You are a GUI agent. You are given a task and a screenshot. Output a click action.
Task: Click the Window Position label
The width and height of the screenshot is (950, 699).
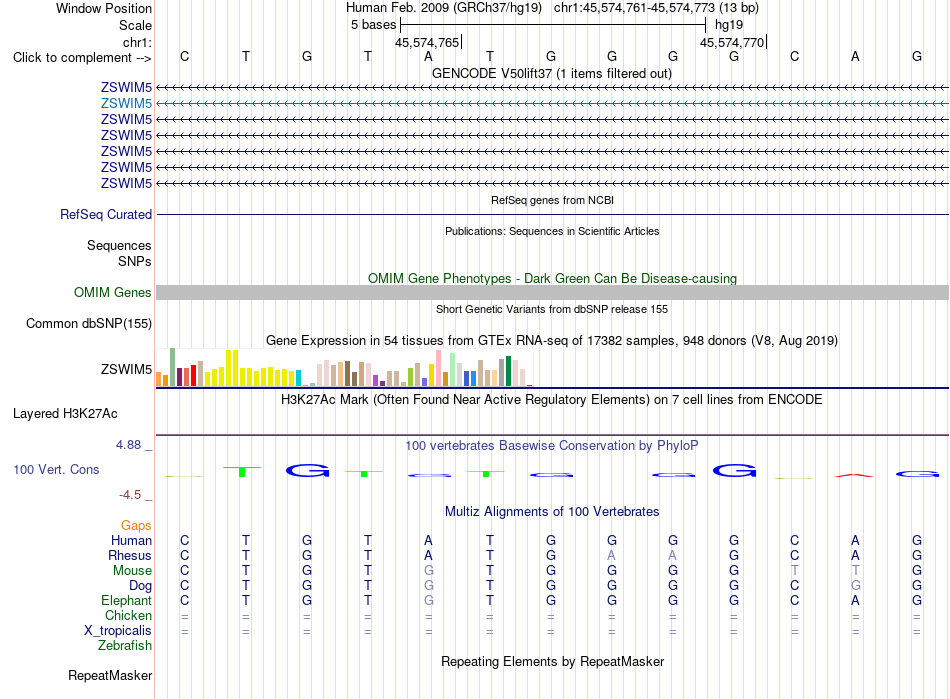point(104,8)
